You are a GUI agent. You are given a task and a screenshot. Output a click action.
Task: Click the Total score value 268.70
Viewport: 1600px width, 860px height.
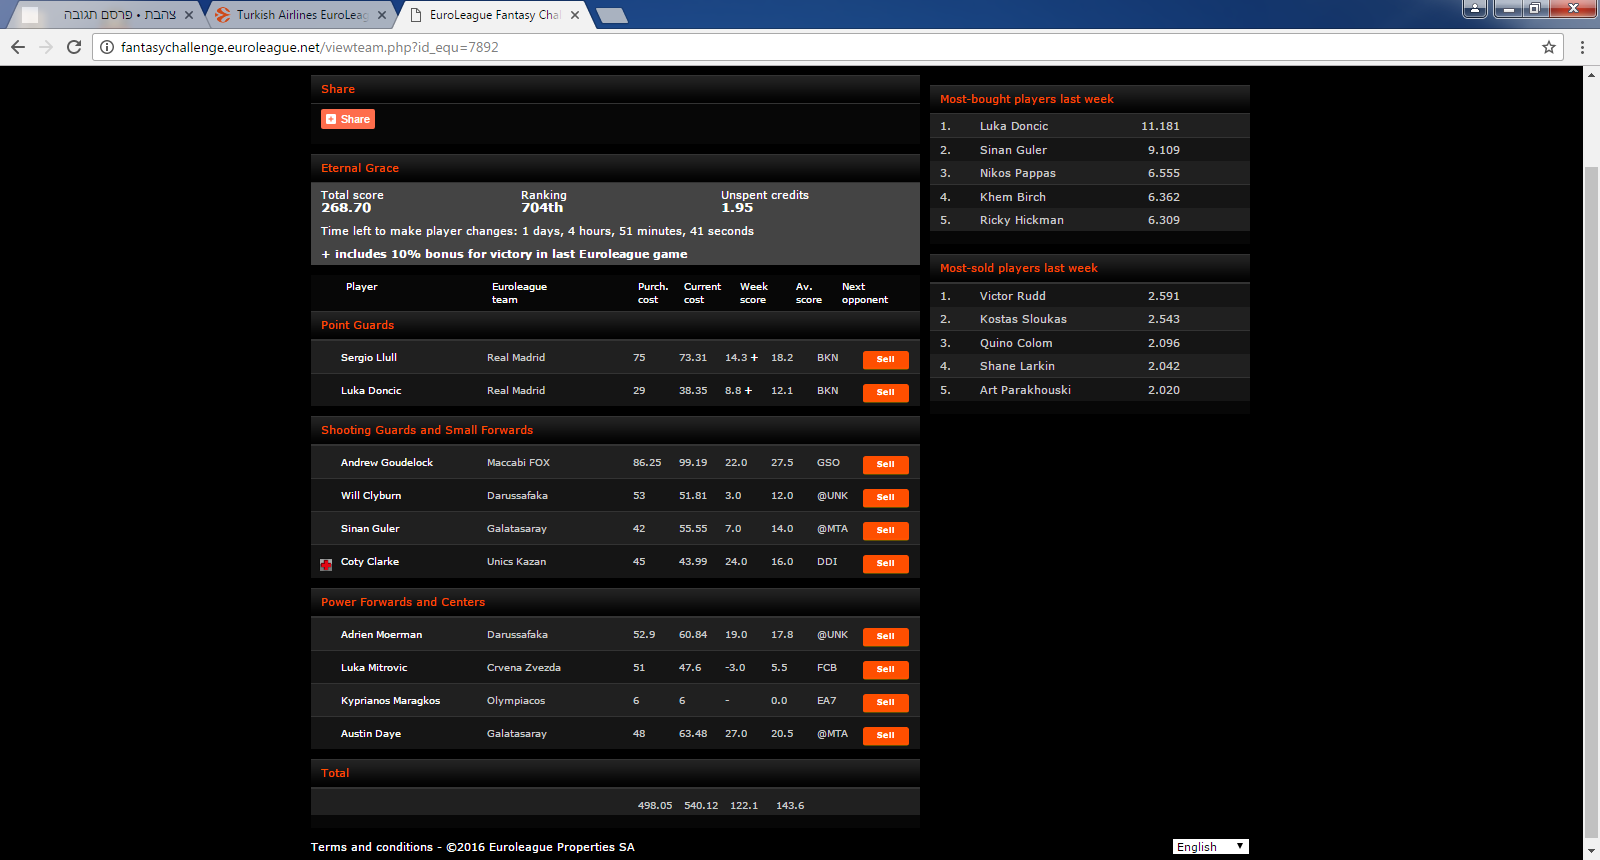[346, 208]
